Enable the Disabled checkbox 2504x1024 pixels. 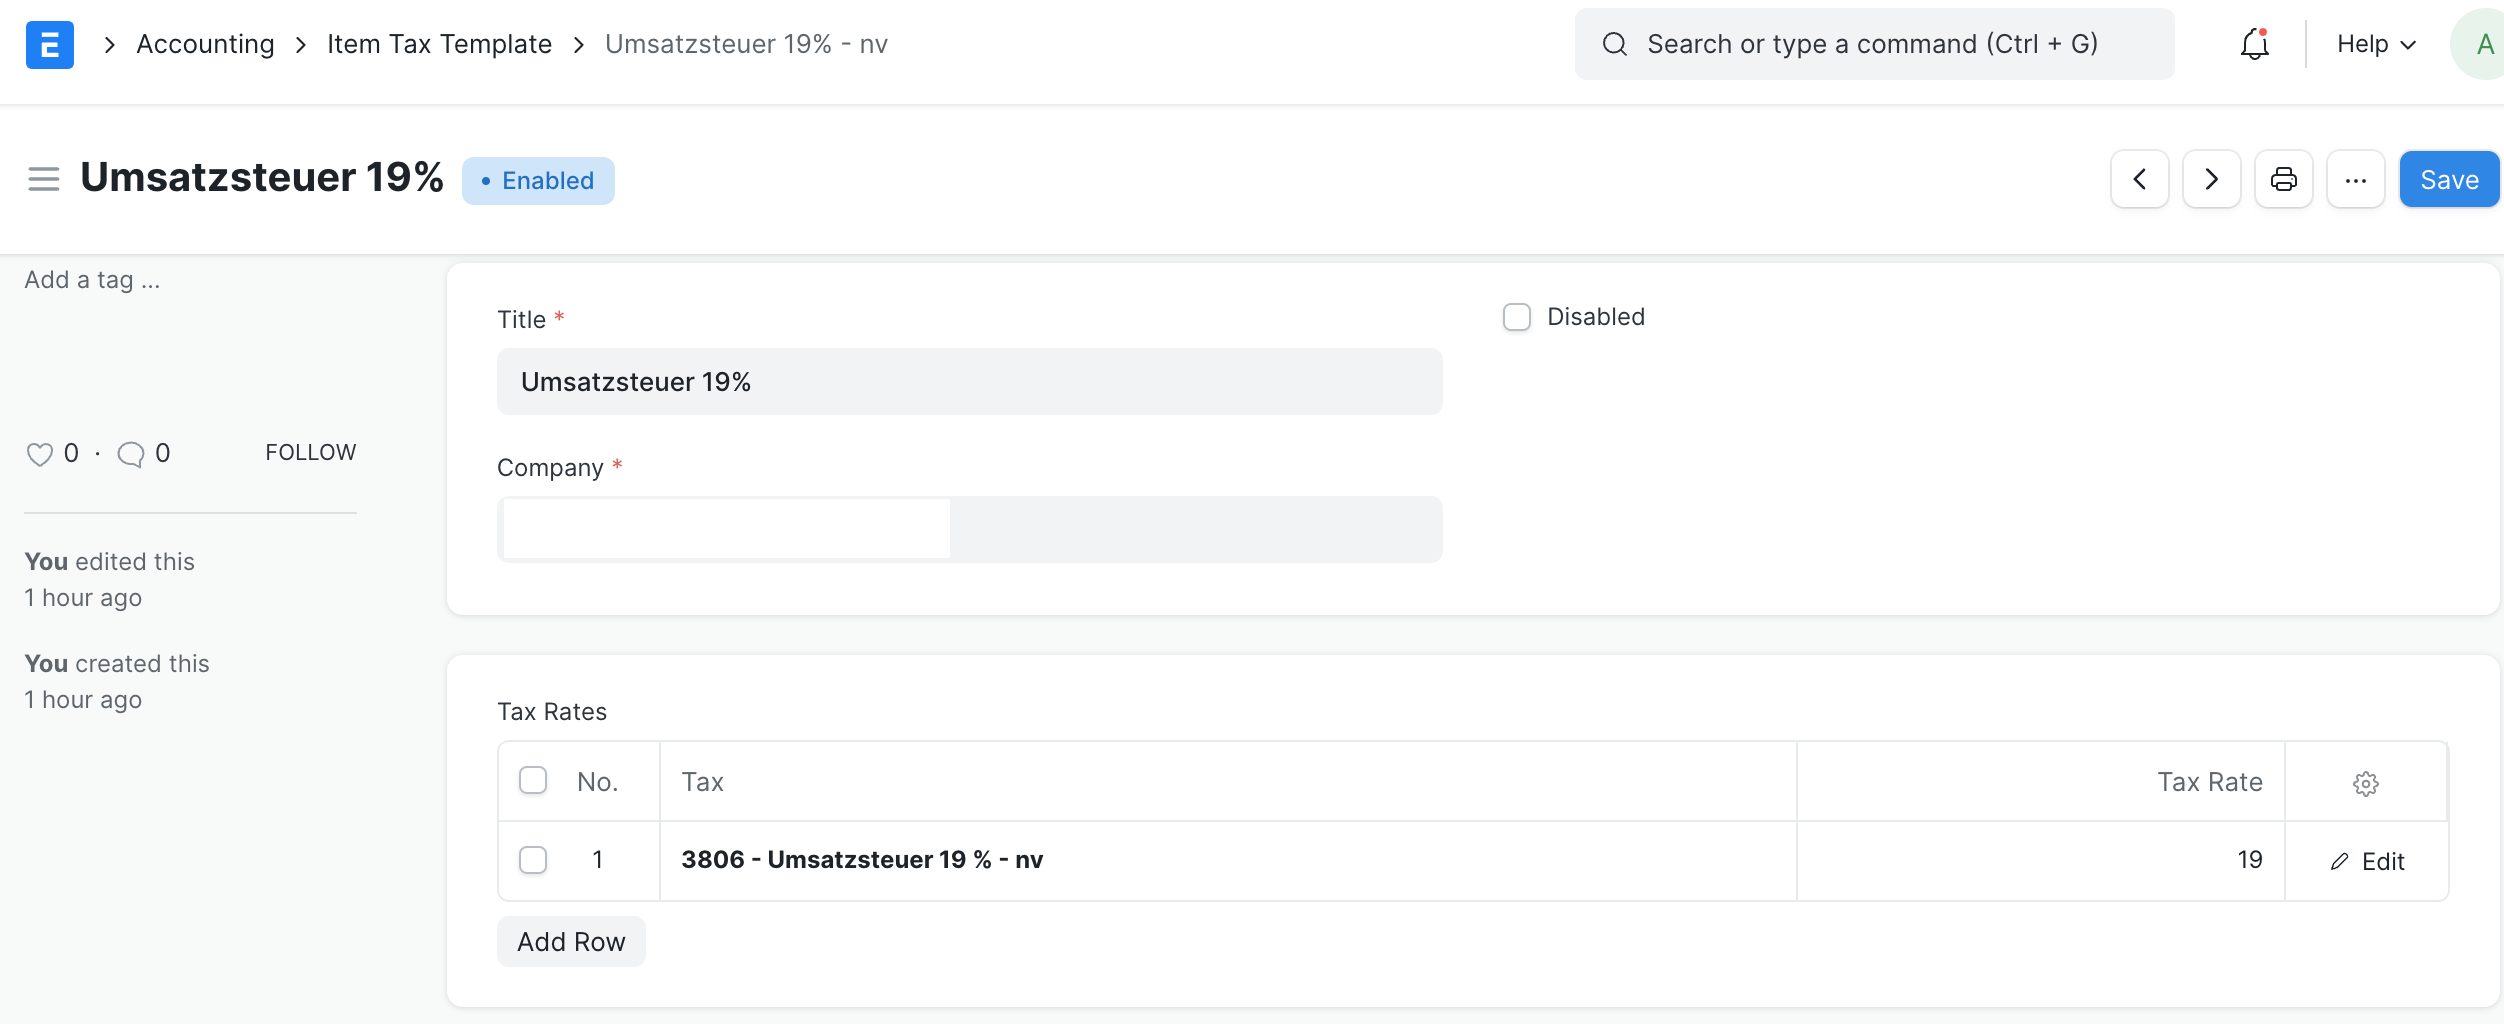1516,317
